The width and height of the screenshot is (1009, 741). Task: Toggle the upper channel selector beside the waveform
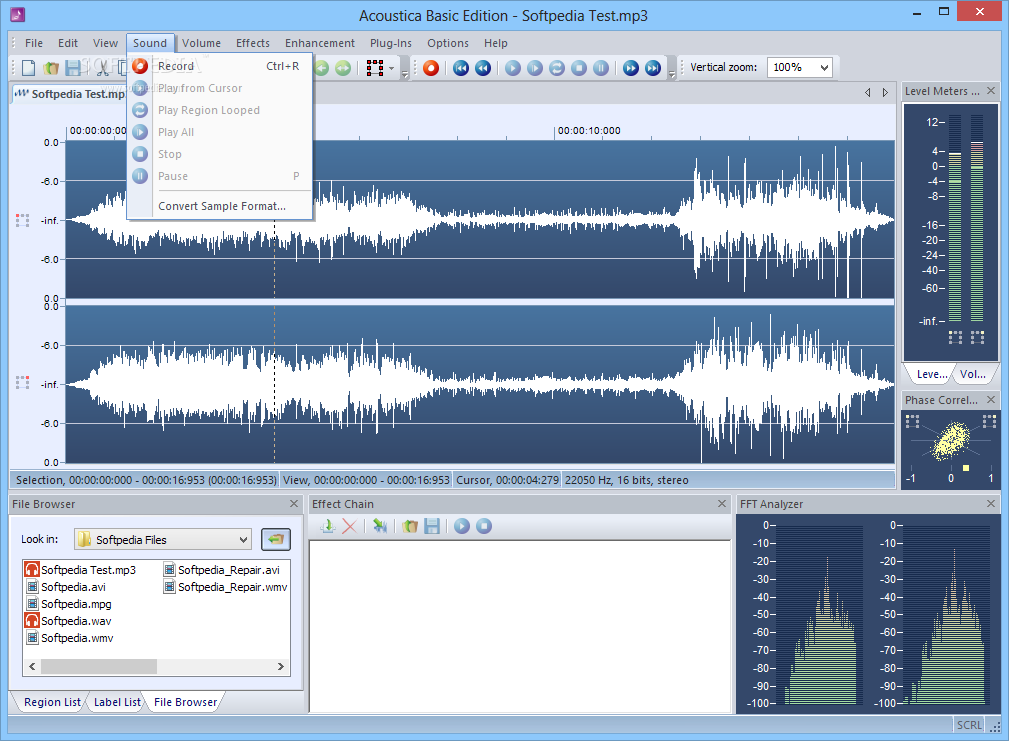[23, 220]
